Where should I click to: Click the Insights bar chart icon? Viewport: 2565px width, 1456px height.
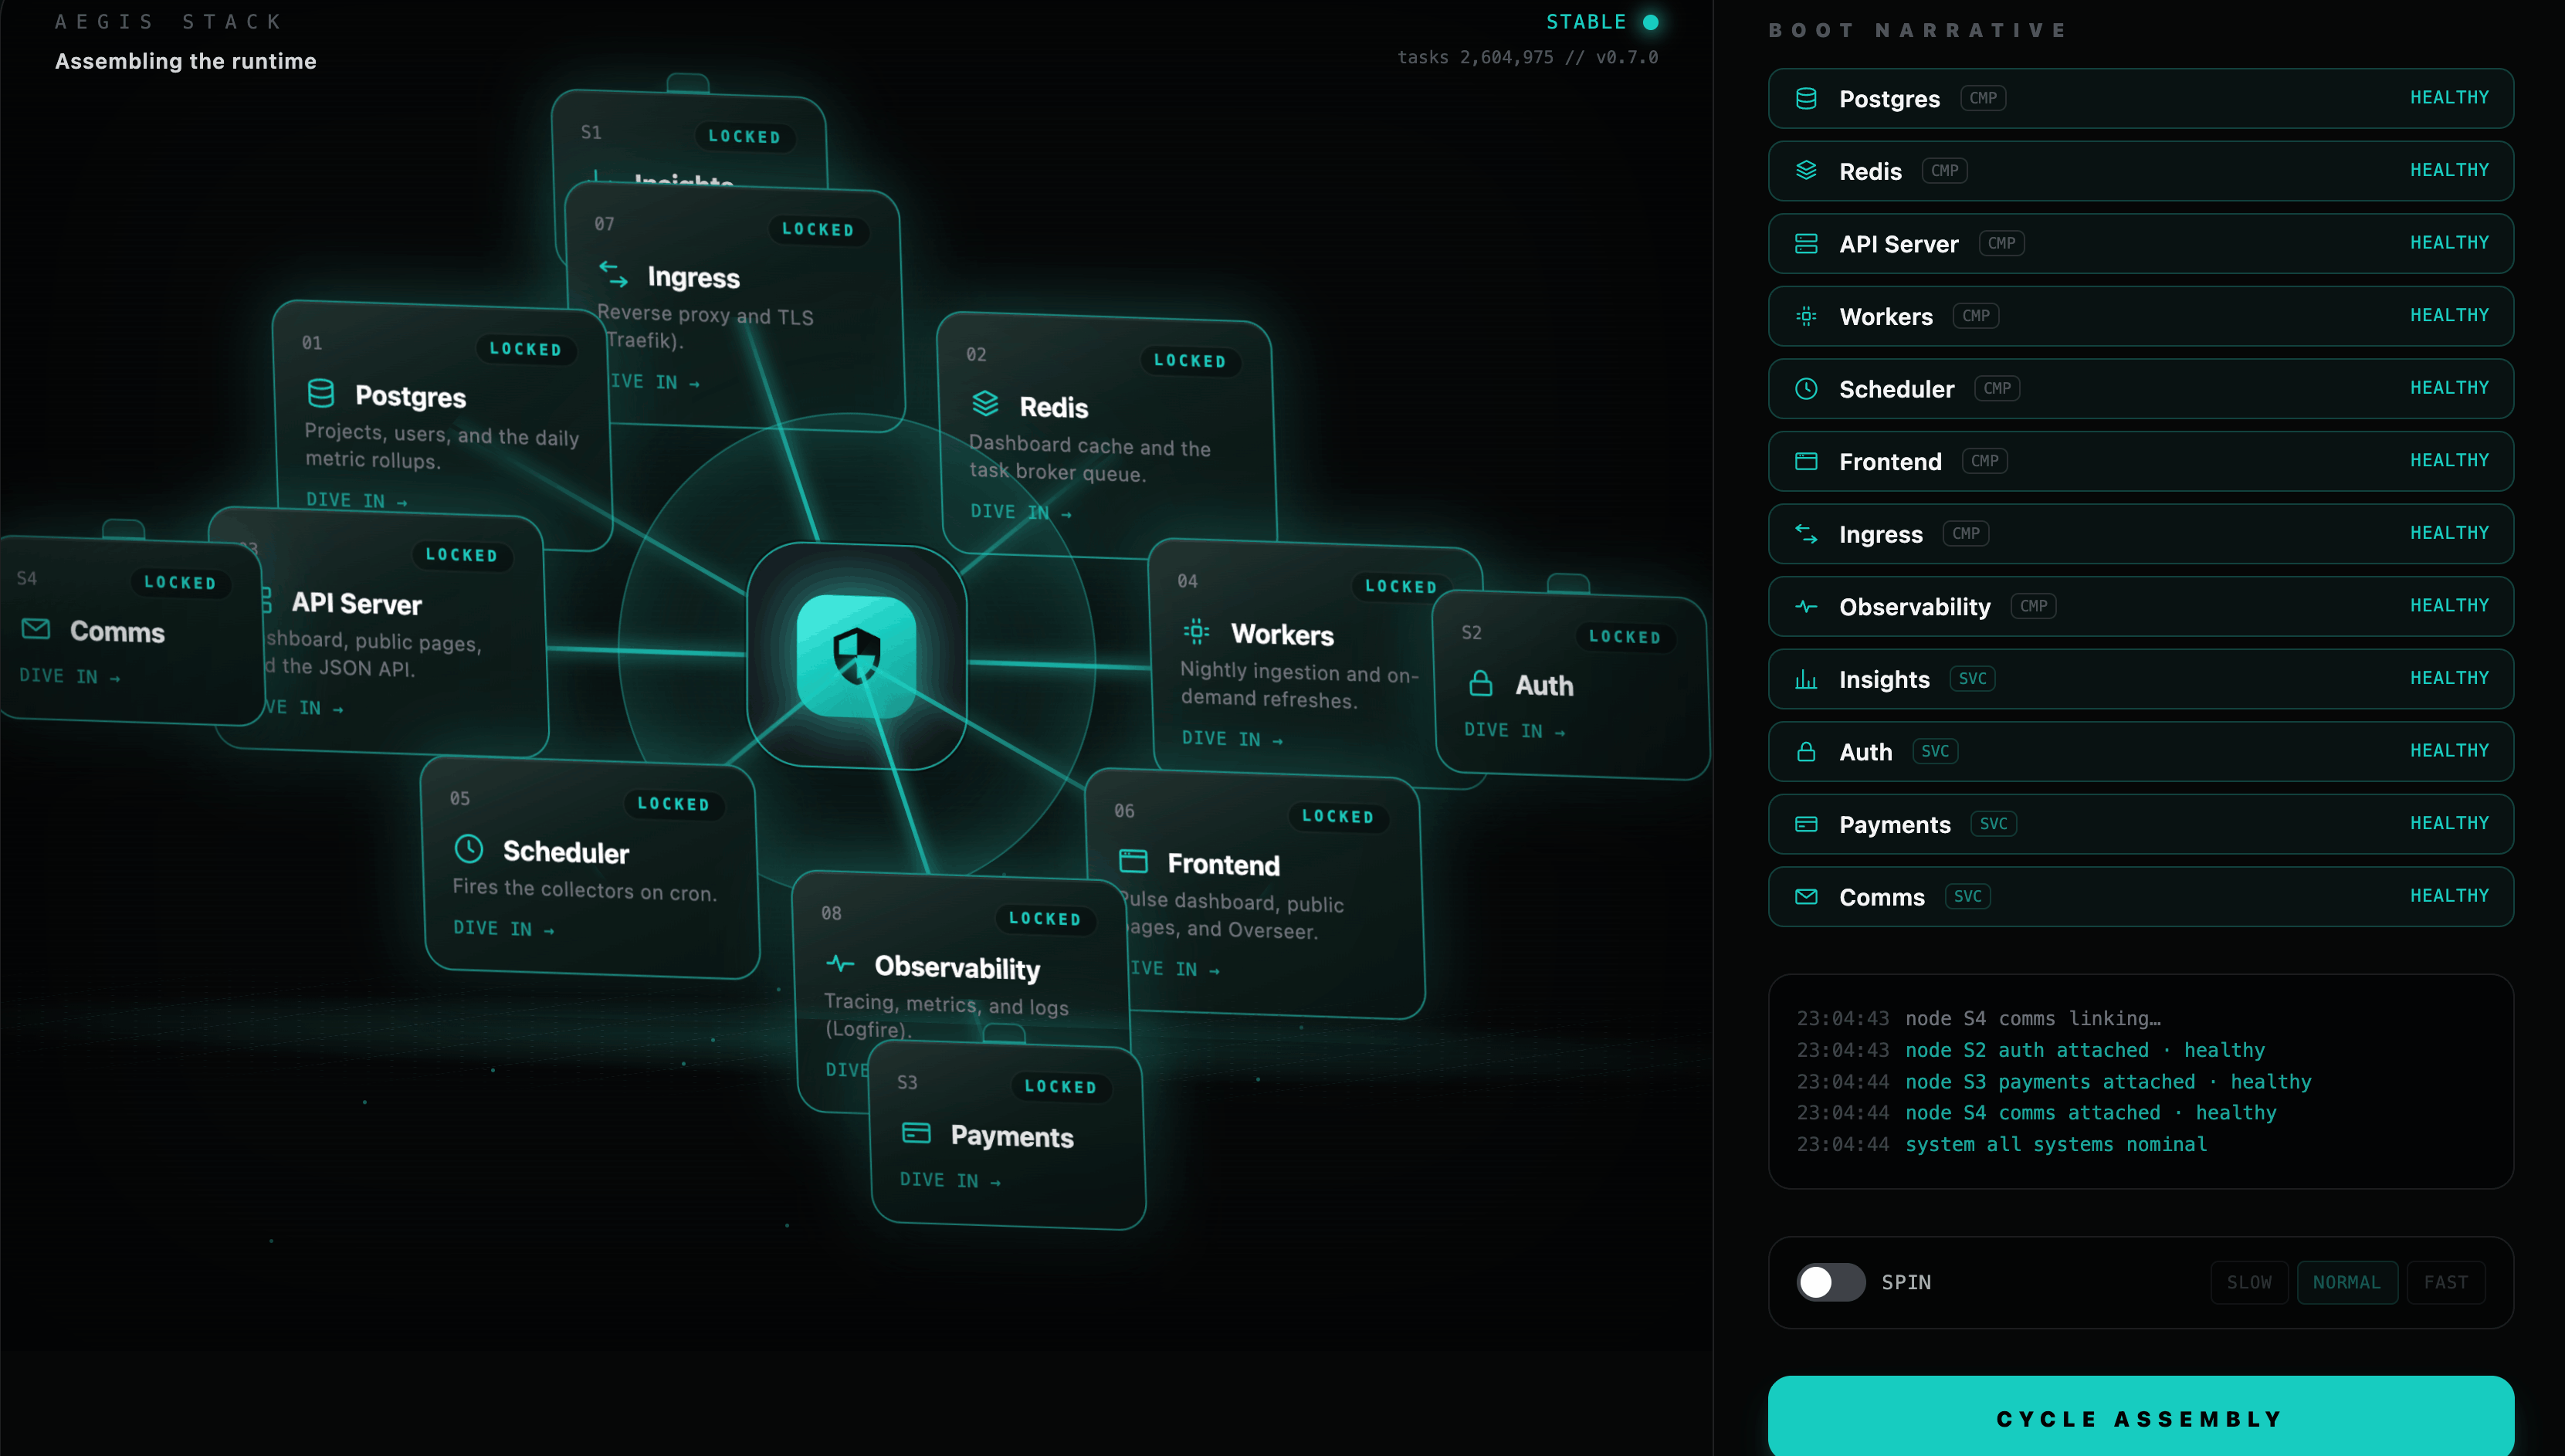coord(1806,679)
